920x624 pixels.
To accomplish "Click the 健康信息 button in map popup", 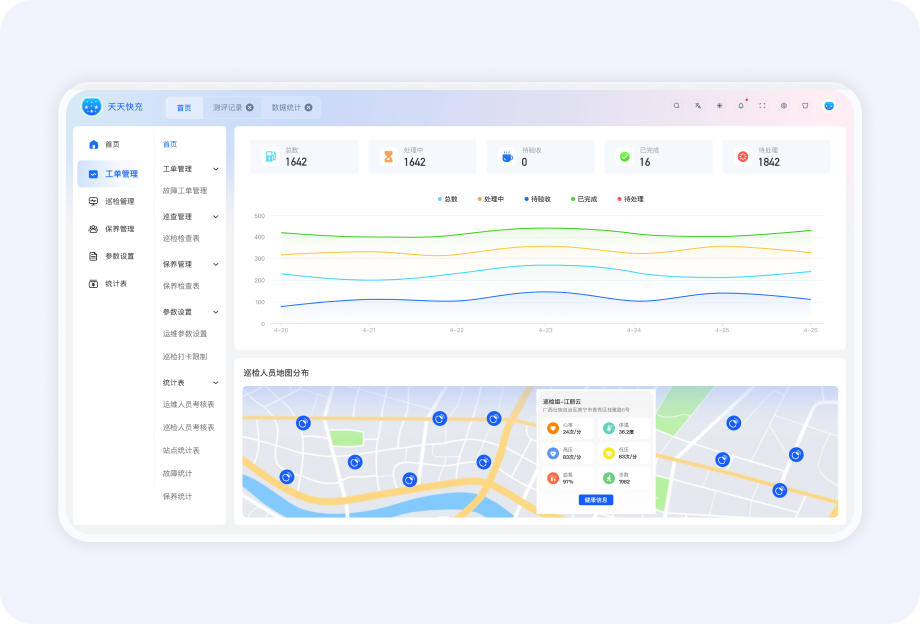I will (x=595, y=500).
